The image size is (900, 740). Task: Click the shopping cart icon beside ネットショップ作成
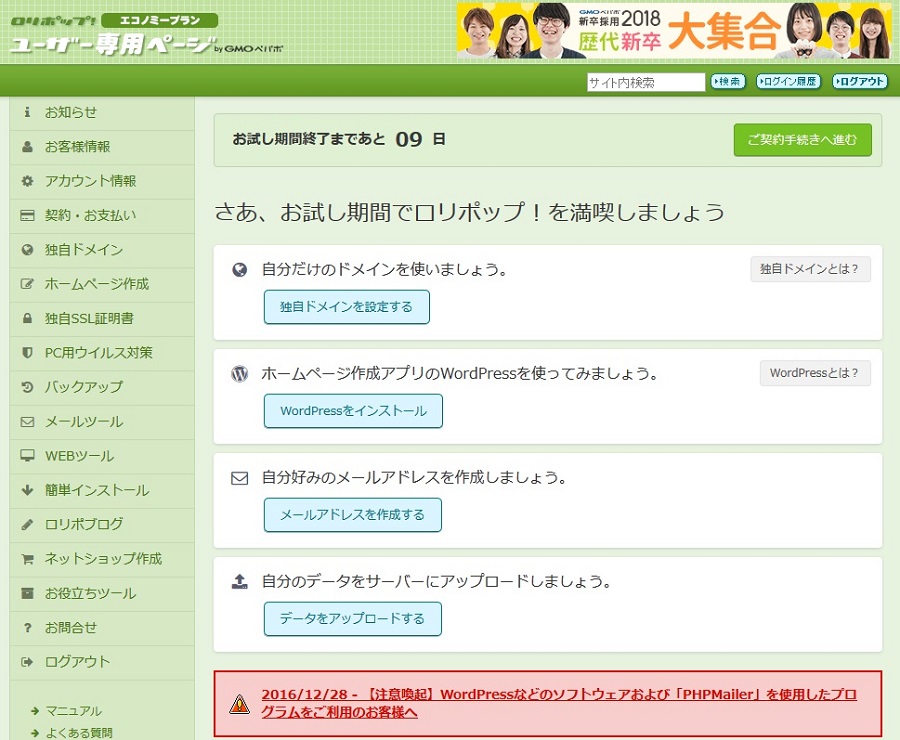coord(27,559)
